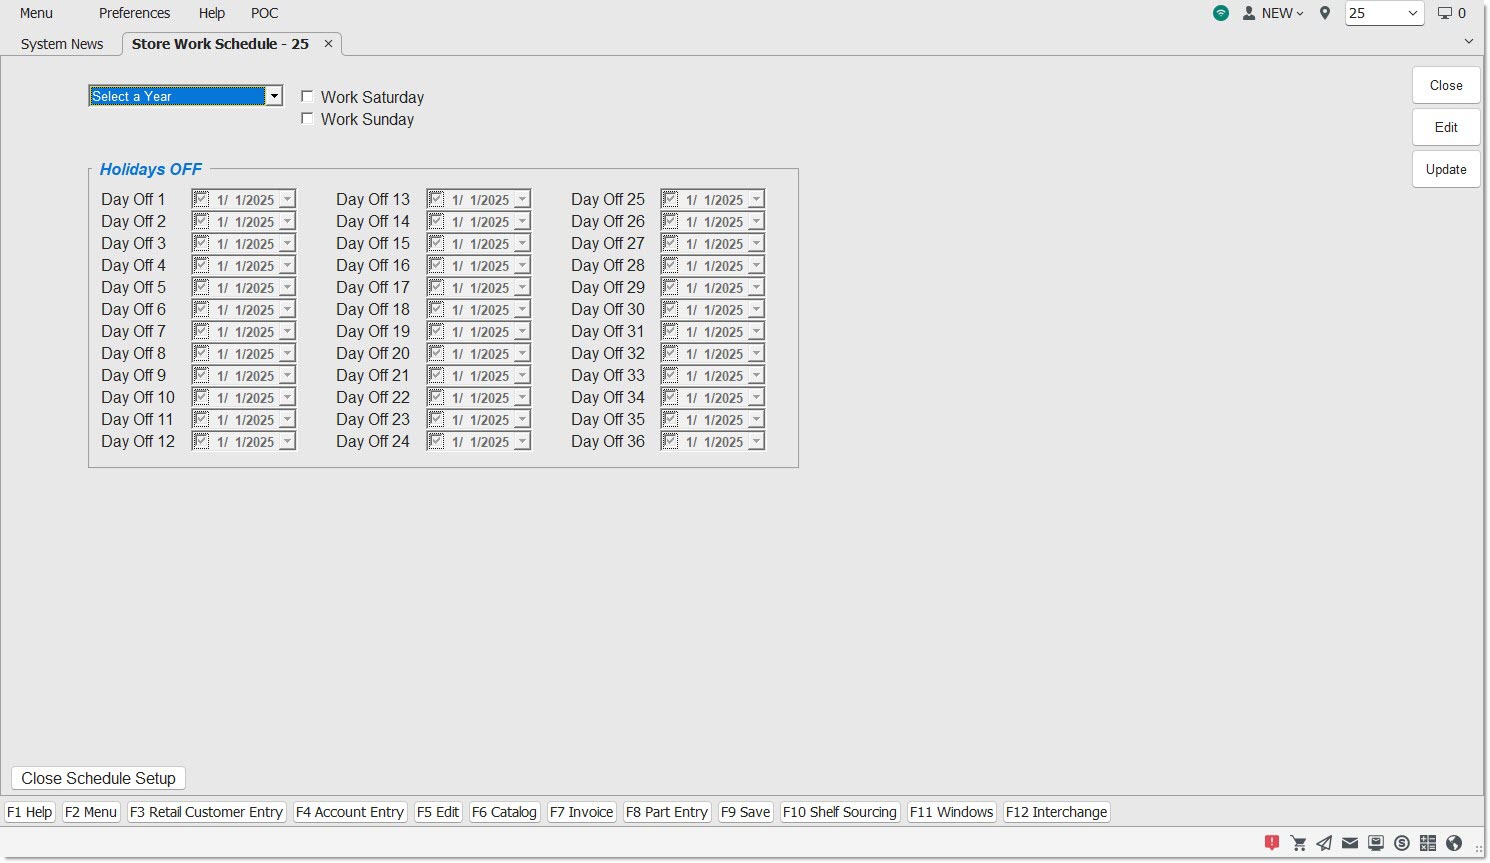Click the Update button
This screenshot has height=863, width=1490.
[x=1446, y=169]
